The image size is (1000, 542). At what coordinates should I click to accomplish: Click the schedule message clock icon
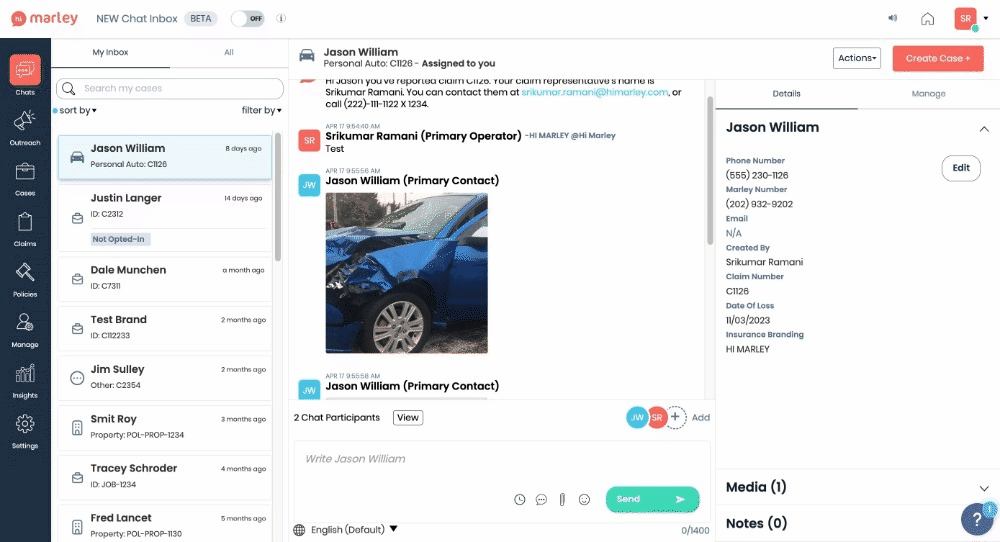click(x=519, y=499)
